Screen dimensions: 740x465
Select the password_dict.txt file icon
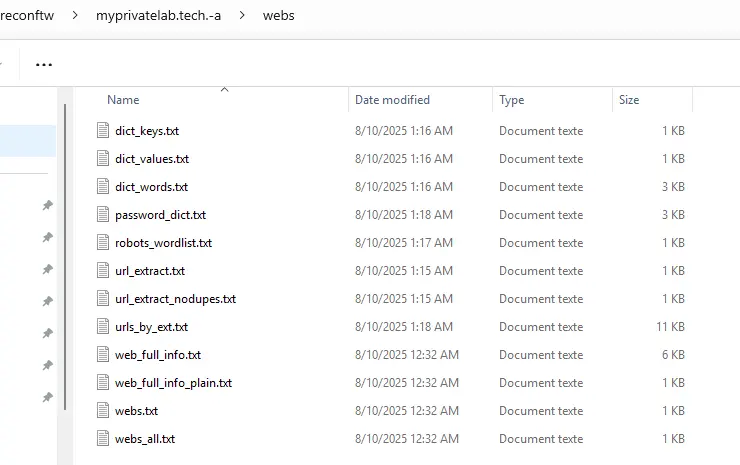[x=102, y=215]
